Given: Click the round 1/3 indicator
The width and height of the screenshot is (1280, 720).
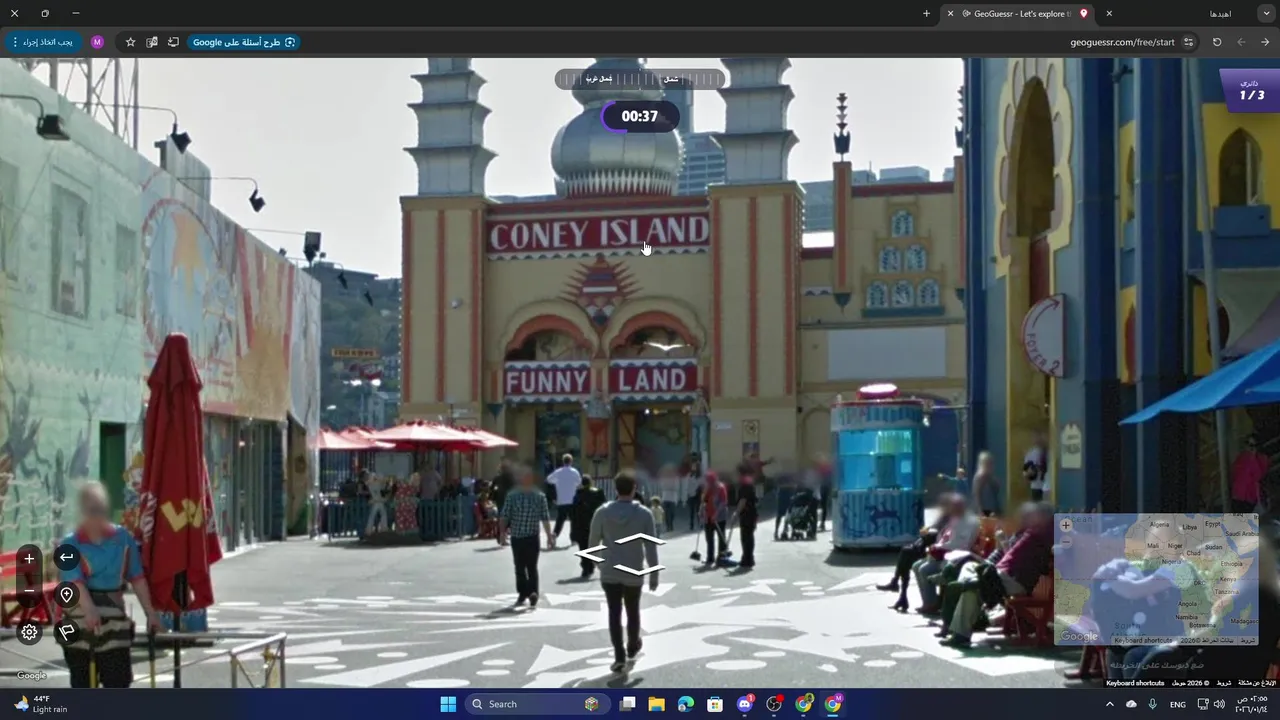Looking at the screenshot, I should point(1251,90).
